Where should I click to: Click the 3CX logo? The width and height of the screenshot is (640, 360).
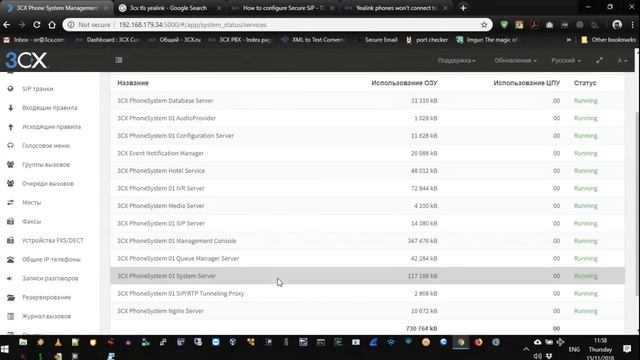(x=26, y=60)
